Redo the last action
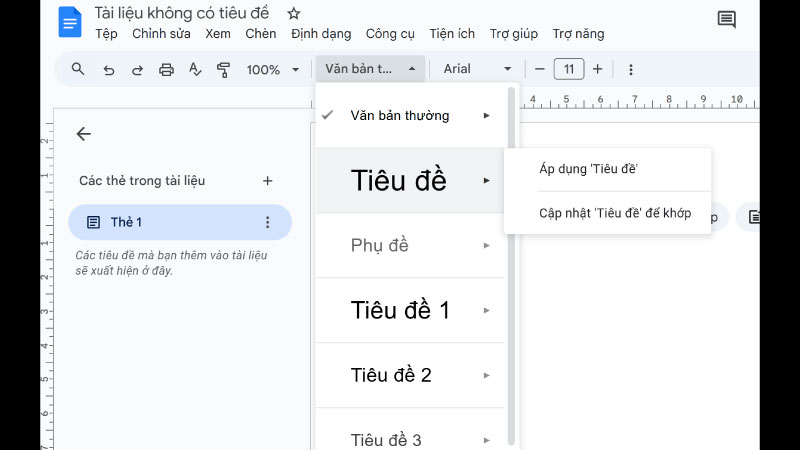 (137, 69)
